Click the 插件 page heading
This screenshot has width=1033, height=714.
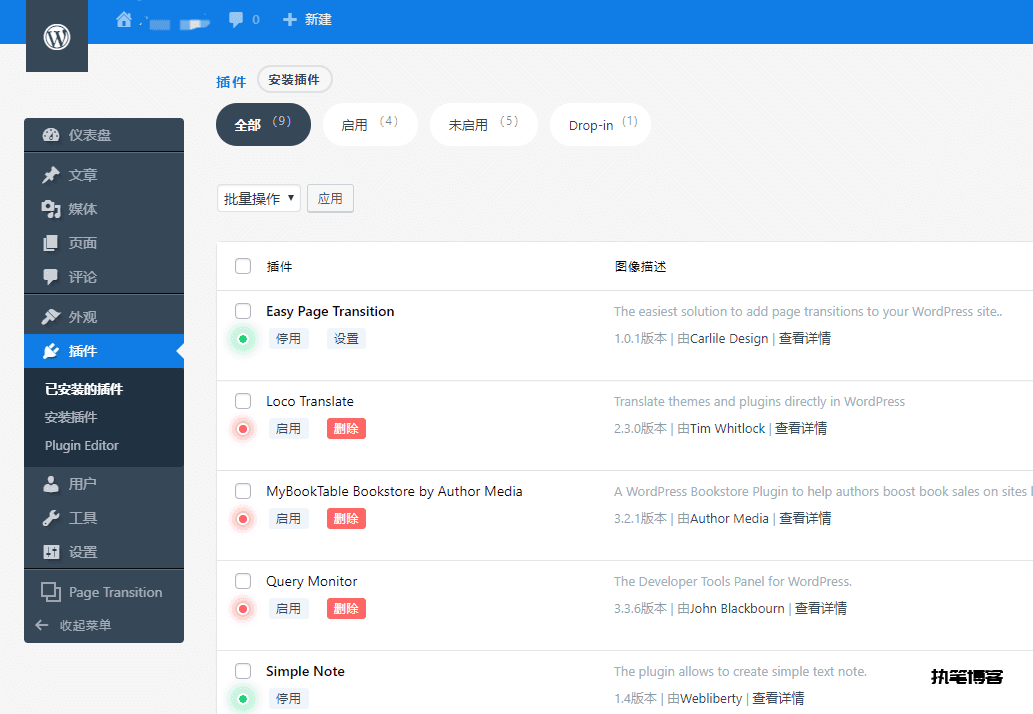[x=231, y=82]
